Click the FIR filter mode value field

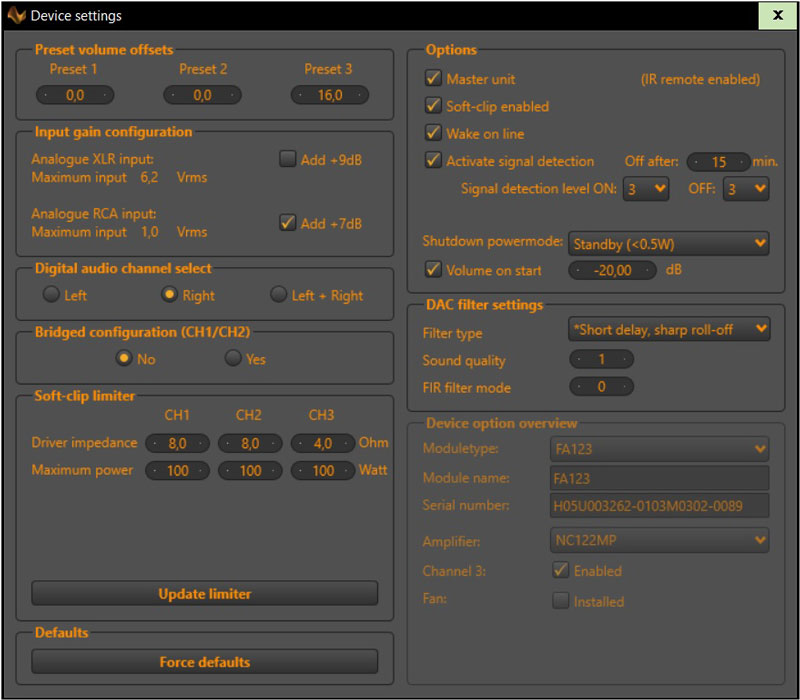click(x=602, y=386)
